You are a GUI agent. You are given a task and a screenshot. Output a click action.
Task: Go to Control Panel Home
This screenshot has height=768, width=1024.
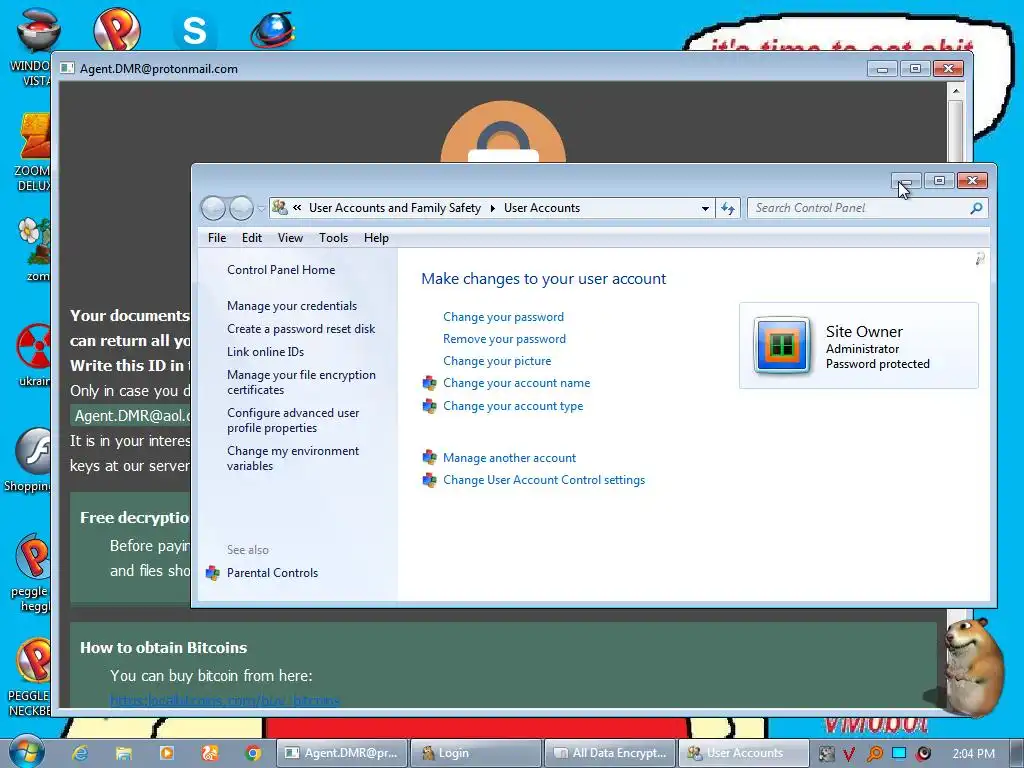point(281,270)
